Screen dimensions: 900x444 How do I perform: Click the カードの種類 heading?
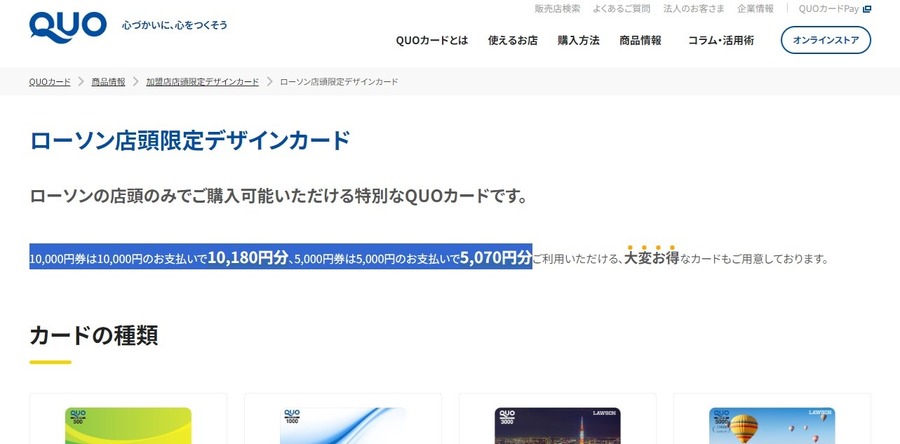94,336
